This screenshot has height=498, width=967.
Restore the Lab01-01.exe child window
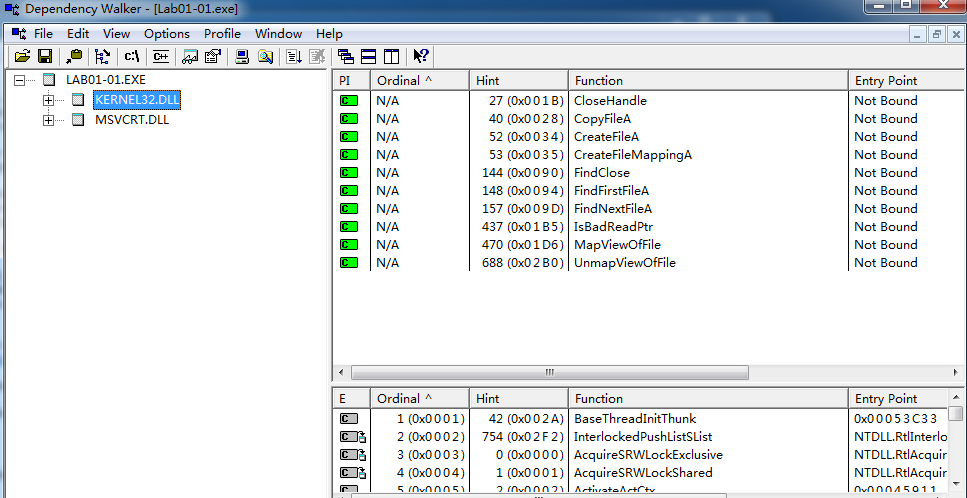(937, 35)
